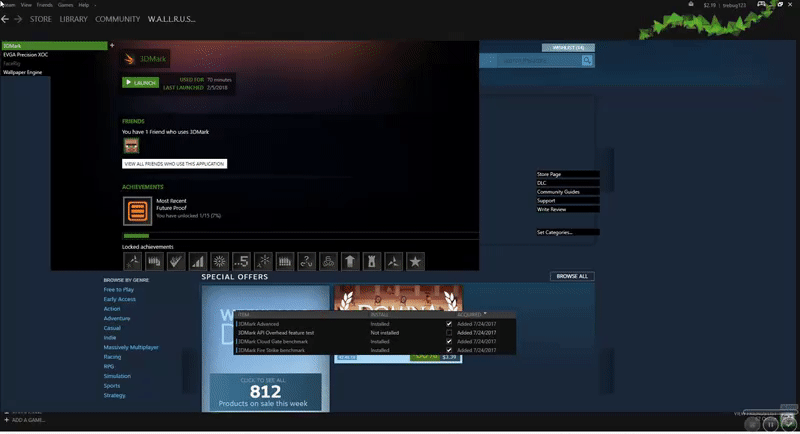
Task: Browse the Early Access genre
Action: click(120, 299)
